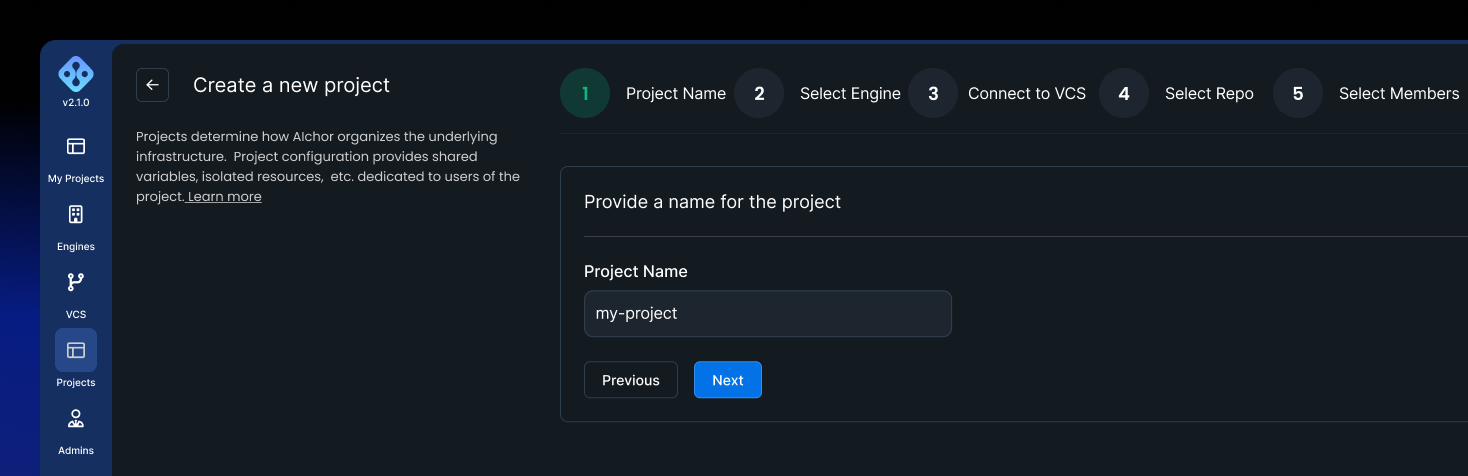The width and height of the screenshot is (1468, 476).
Task: Click step 4 circle in stepper
Action: tap(1124, 93)
